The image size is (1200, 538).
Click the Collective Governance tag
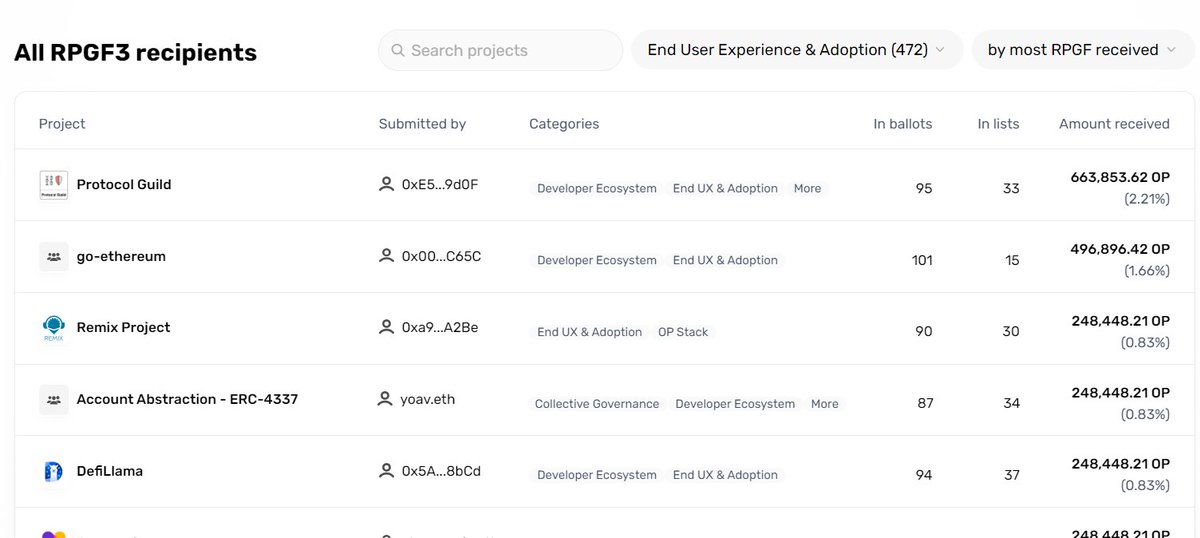(597, 404)
